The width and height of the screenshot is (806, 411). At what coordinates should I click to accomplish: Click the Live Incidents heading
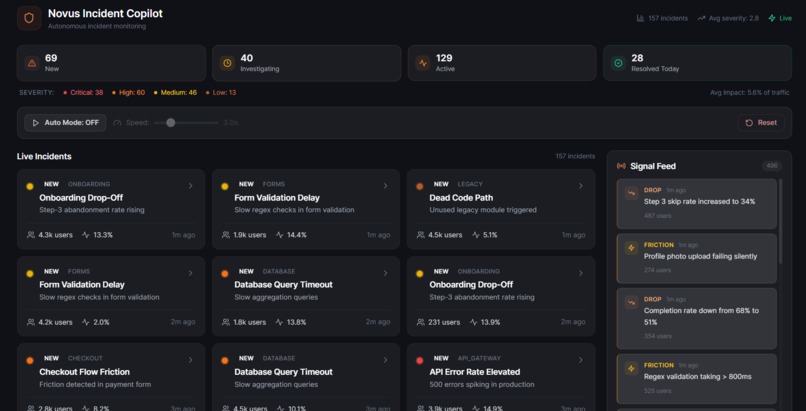(x=44, y=157)
